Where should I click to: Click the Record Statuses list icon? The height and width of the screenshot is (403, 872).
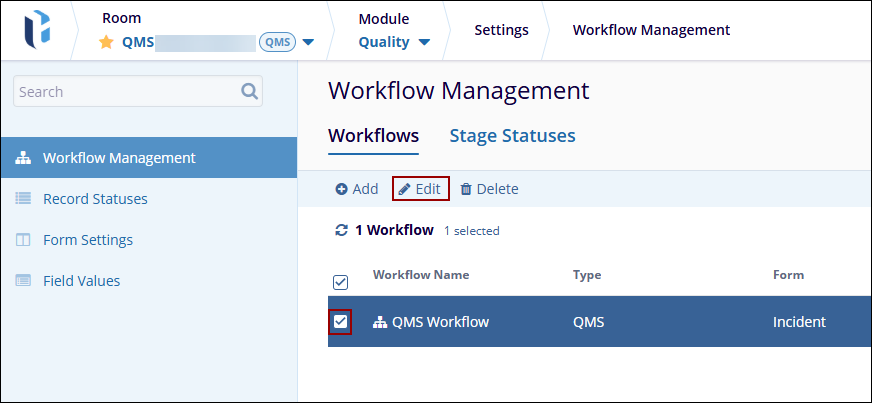point(23,199)
